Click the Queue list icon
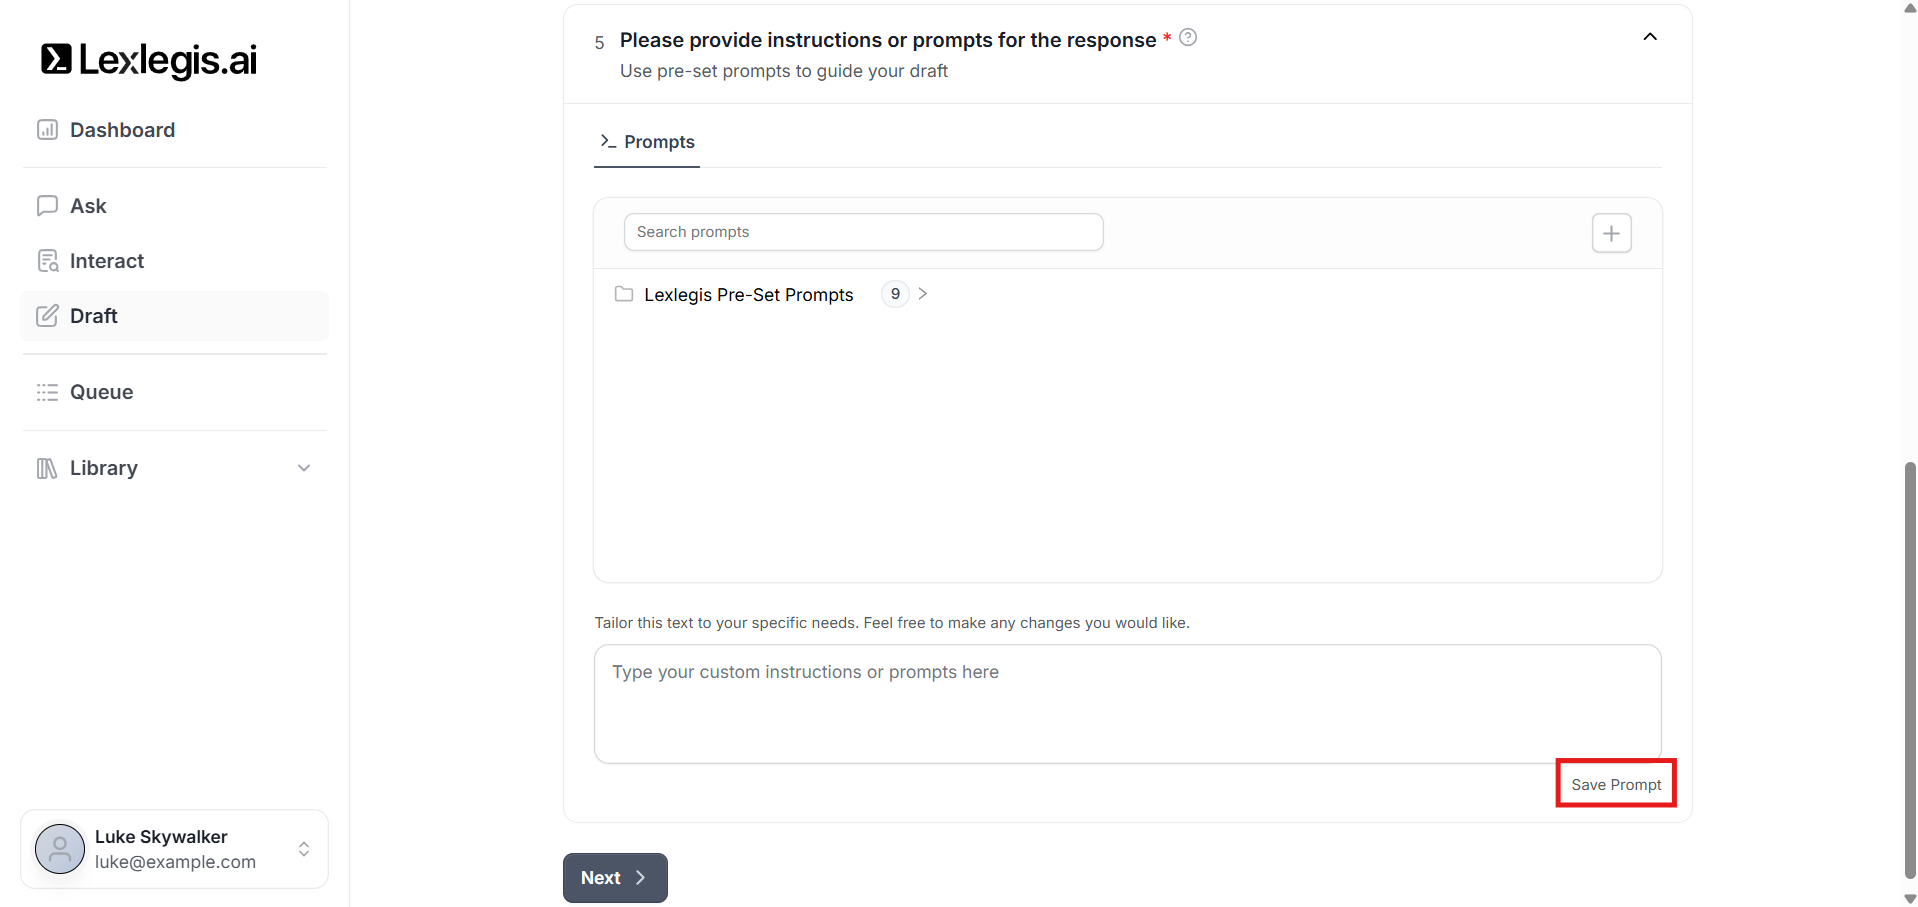 [47, 392]
